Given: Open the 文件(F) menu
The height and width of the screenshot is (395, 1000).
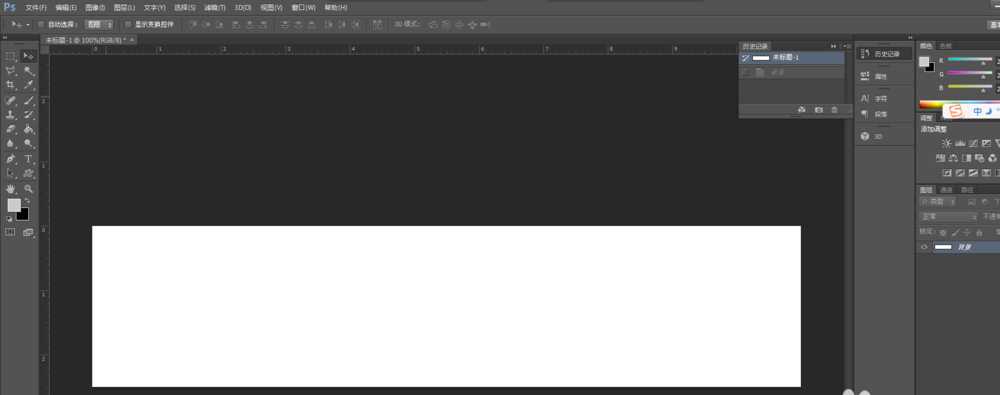Looking at the screenshot, I should coord(36,8).
